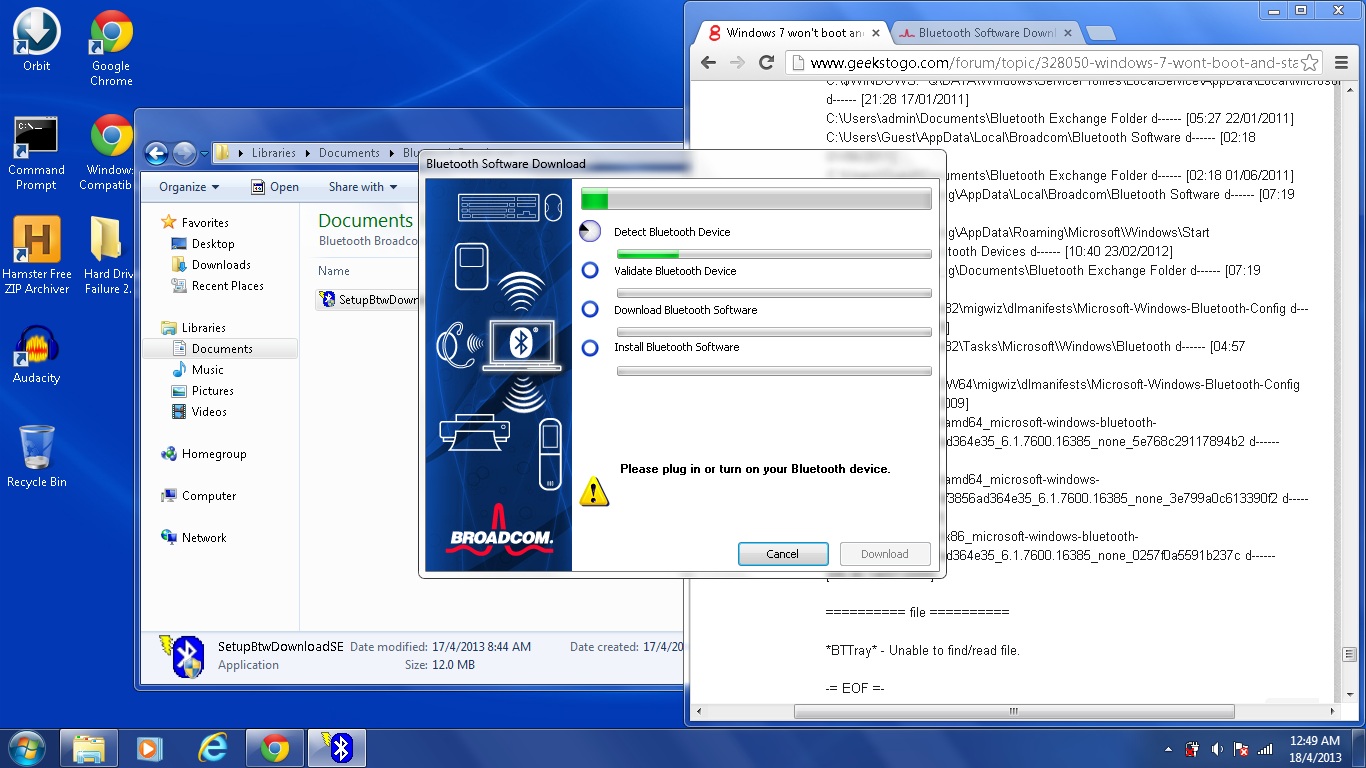The width and height of the screenshot is (1366, 768).
Task: Switch to Chrome on the taskbar
Action: tap(274, 748)
